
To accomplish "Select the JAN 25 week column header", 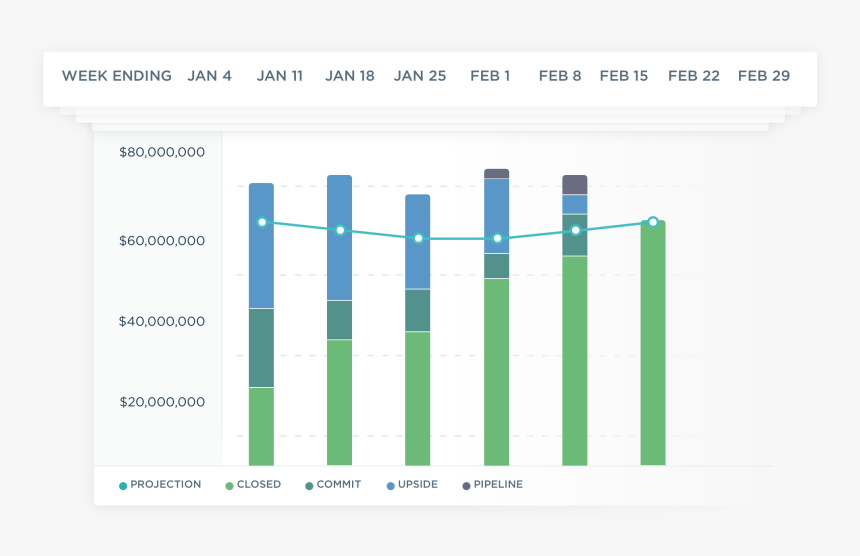I will pyautogui.click(x=420, y=76).
